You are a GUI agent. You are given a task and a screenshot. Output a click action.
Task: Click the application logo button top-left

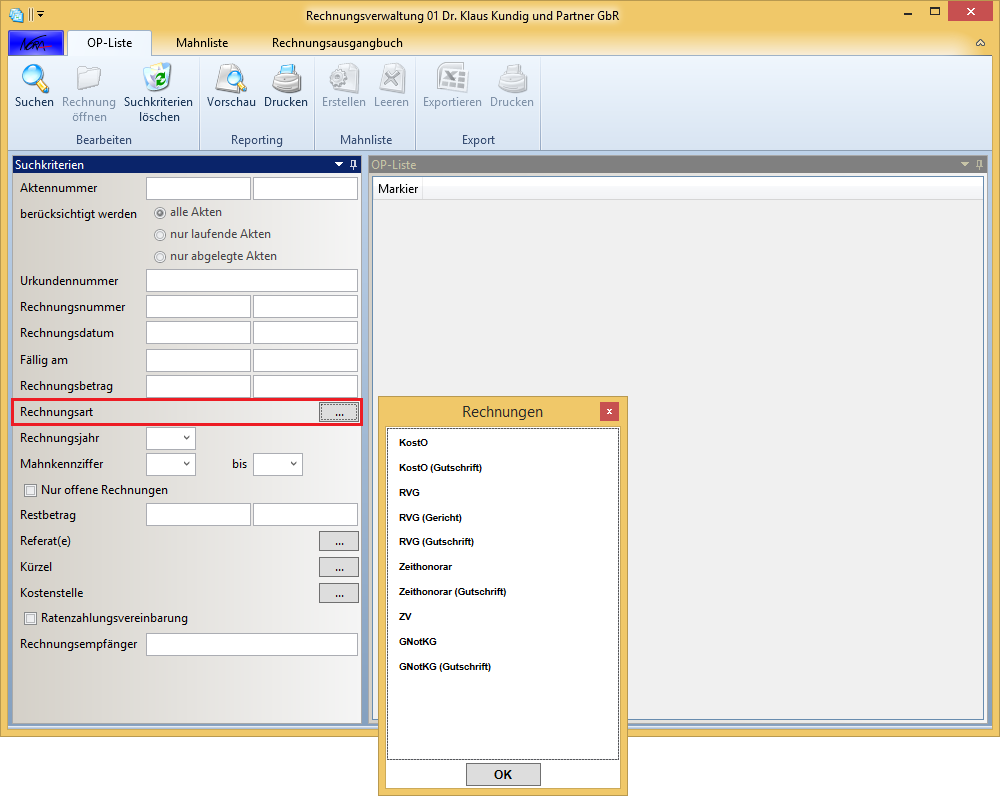coord(36,43)
